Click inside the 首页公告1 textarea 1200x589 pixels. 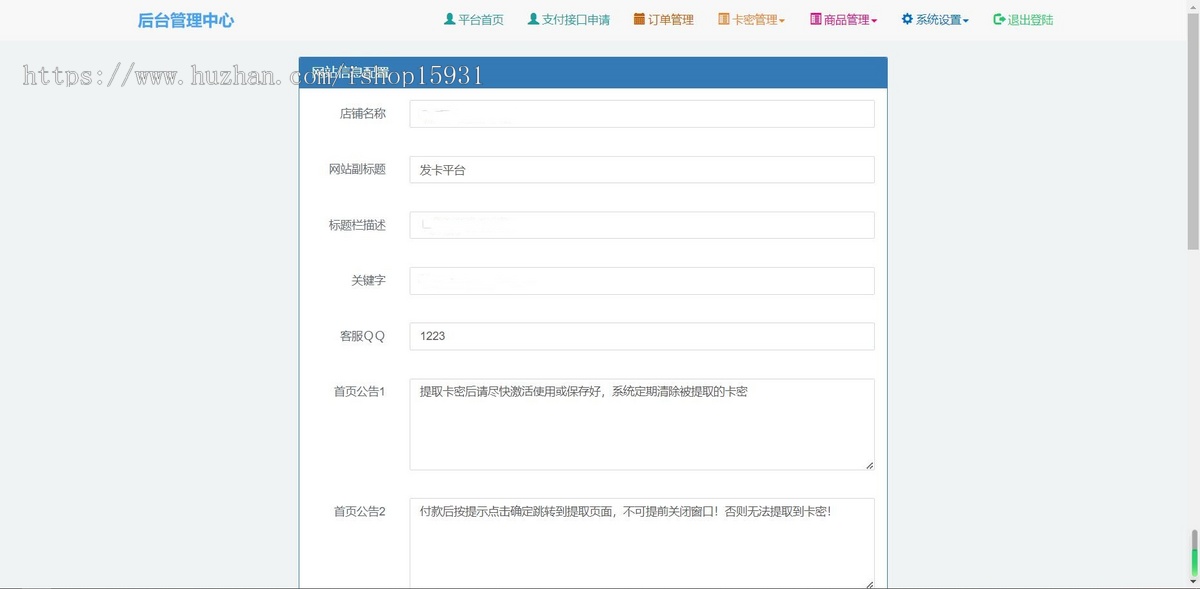tap(642, 424)
